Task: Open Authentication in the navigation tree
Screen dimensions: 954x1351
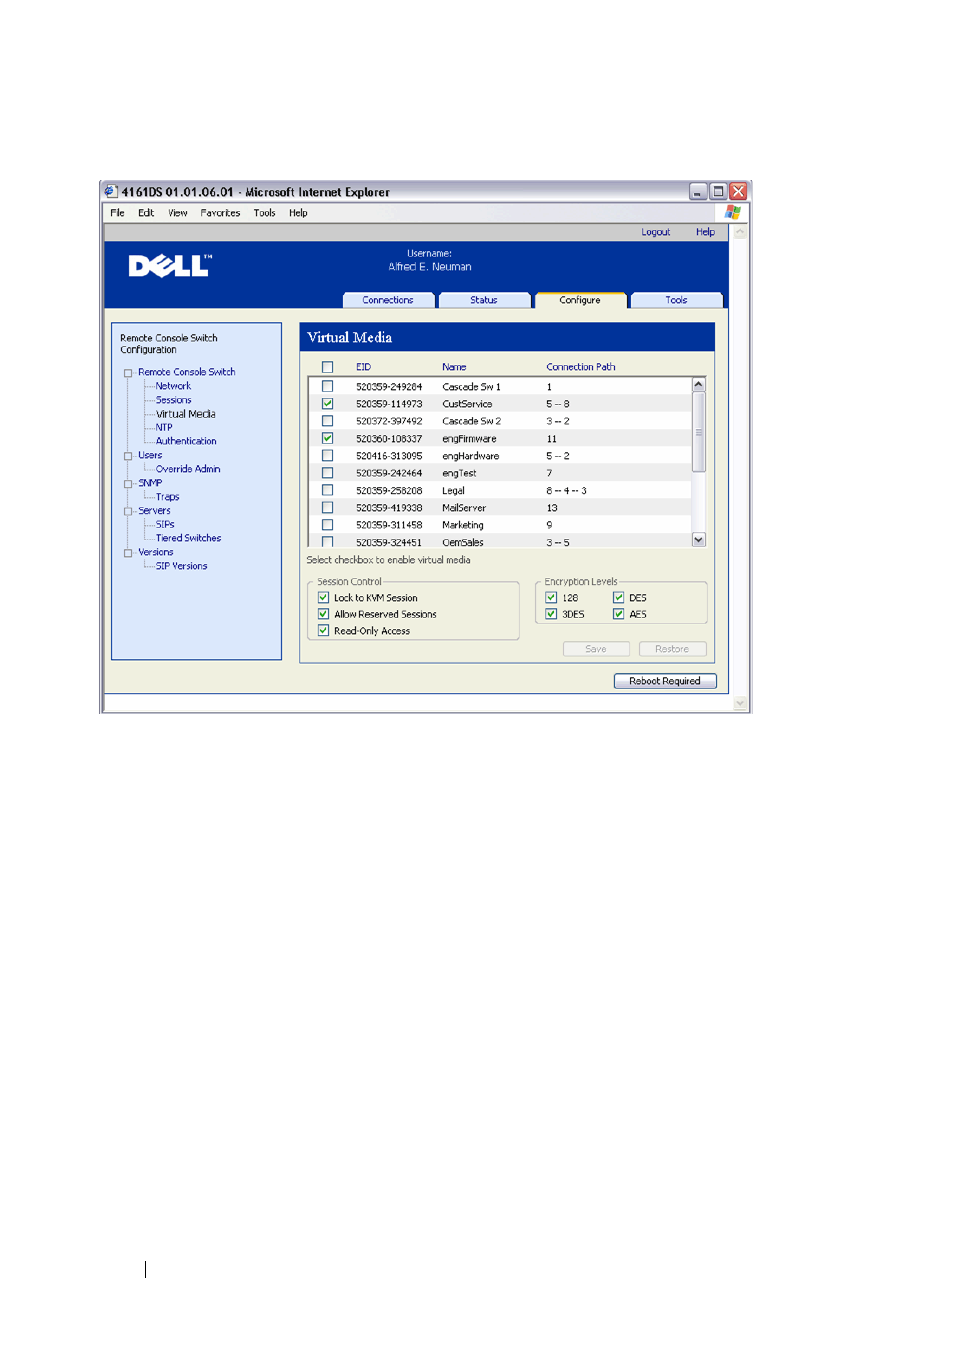Action: tap(186, 441)
